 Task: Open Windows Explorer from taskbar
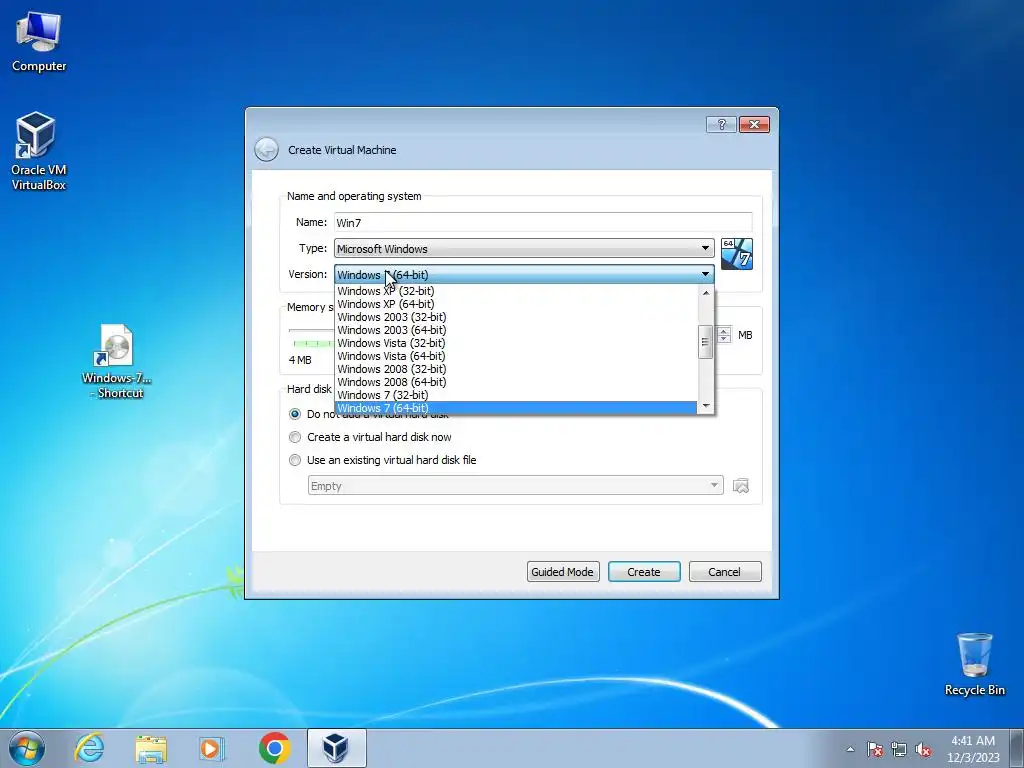[x=151, y=748]
